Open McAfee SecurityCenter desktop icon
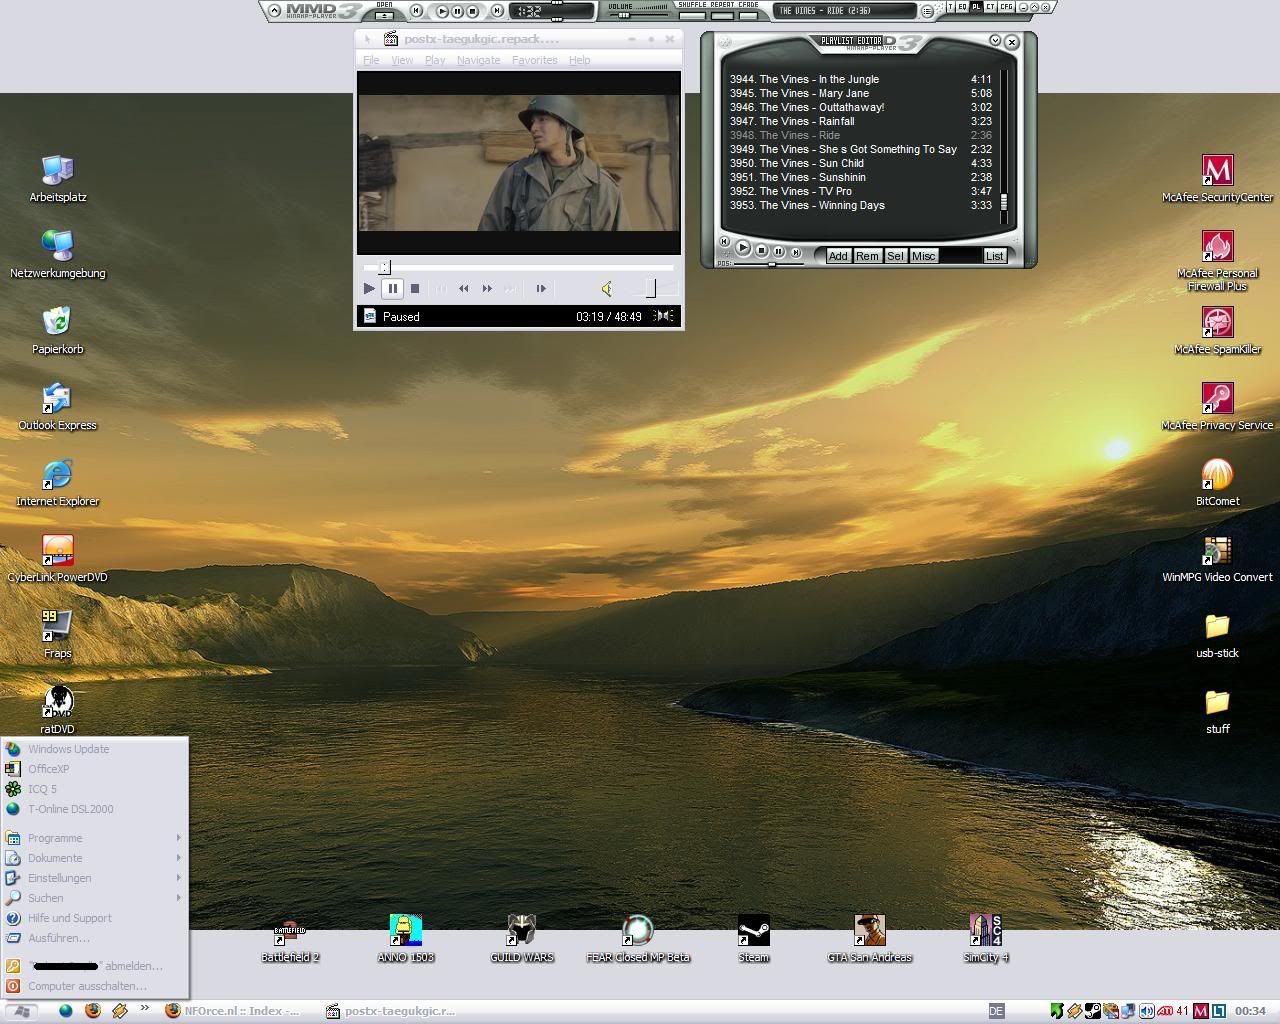 click(1217, 171)
